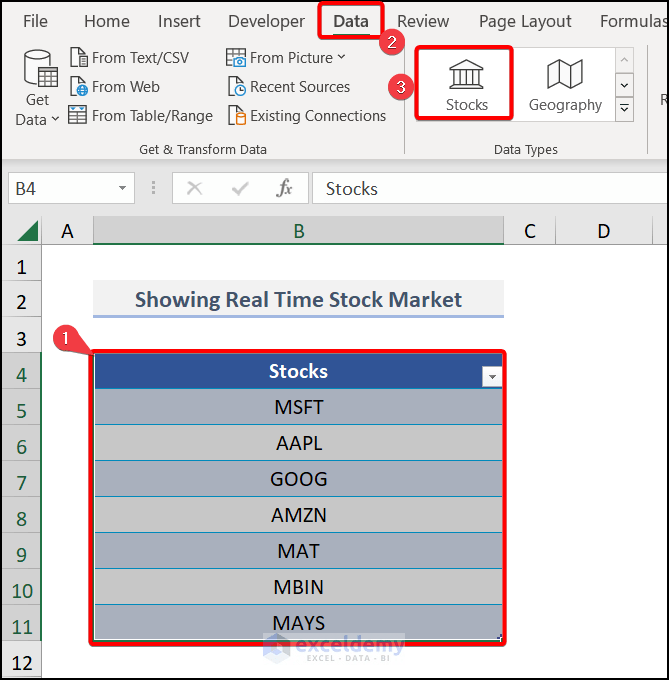The width and height of the screenshot is (669, 680).
Task: Switch to the Formulas tab
Action: [x=633, y=21]
